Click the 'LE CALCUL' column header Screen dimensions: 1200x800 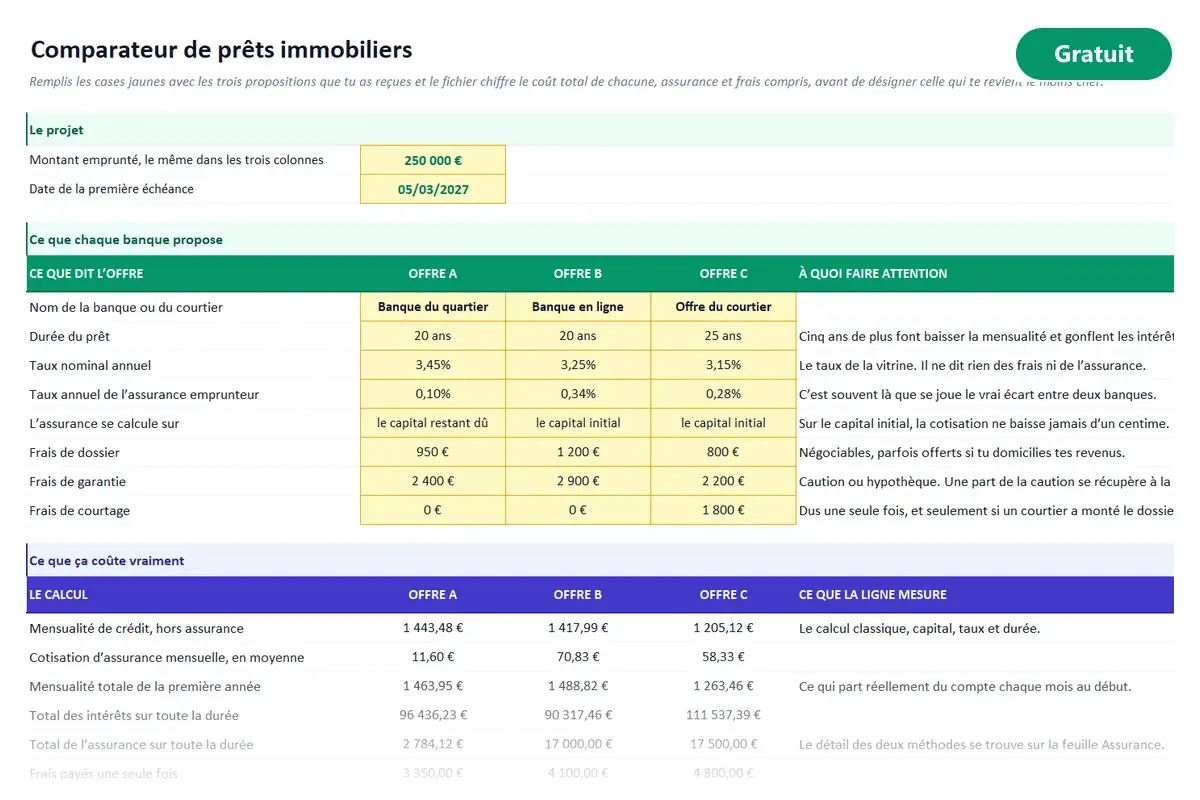coord(59,595)
